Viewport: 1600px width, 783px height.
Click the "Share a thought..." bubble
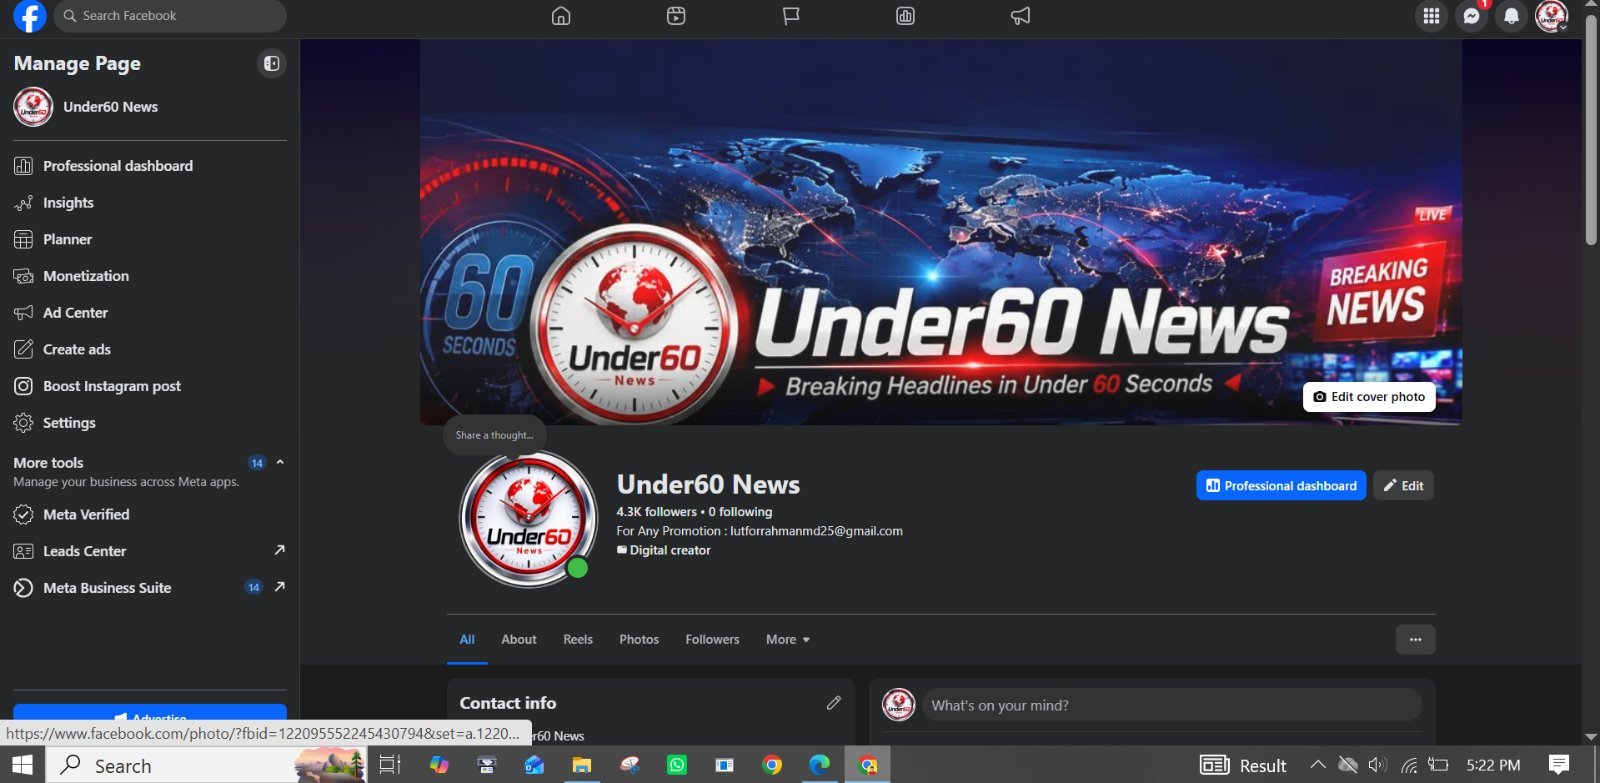(x=495, y=435)
